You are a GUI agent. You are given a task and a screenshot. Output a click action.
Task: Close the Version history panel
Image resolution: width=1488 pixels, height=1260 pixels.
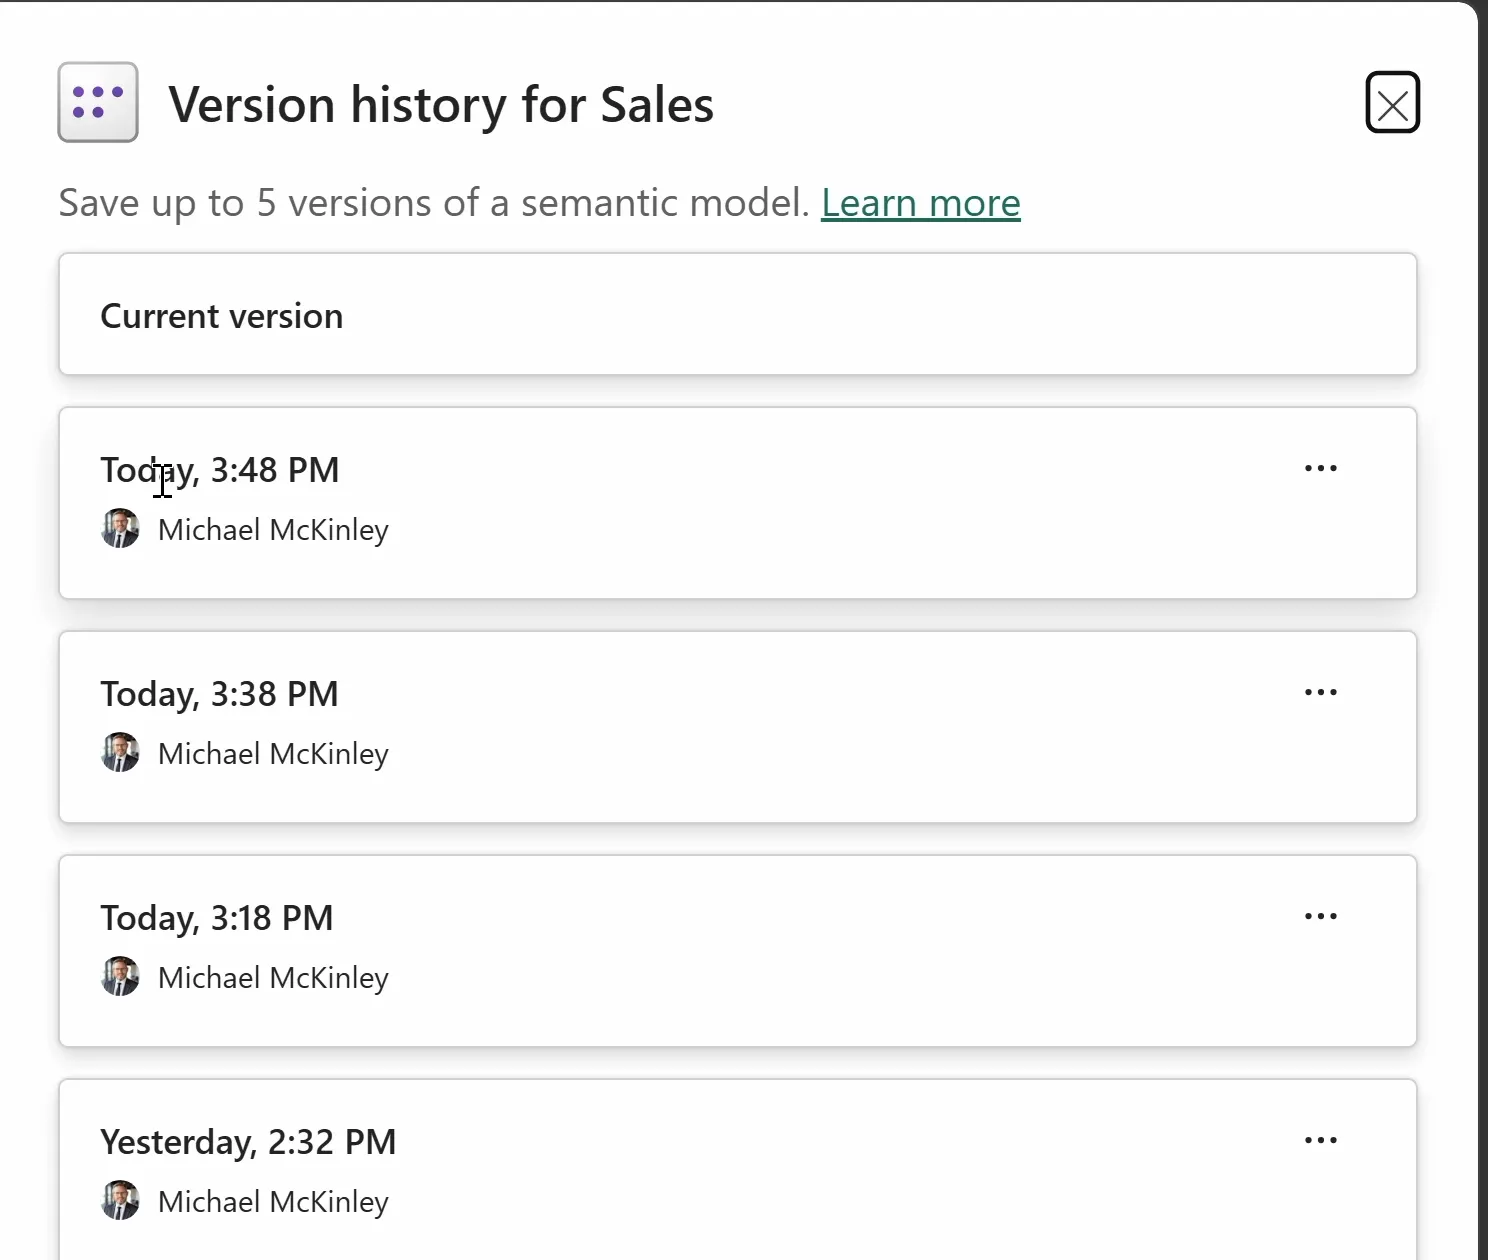(1393, 102)
